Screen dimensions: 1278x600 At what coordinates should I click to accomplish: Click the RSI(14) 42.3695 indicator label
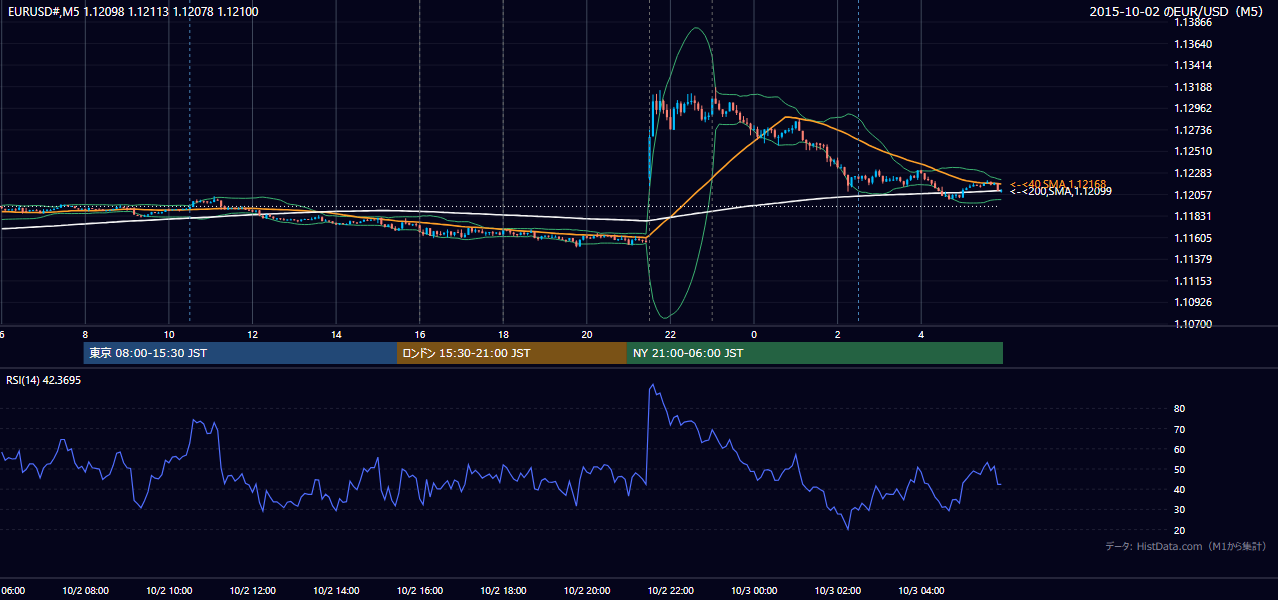click(44, 380)
